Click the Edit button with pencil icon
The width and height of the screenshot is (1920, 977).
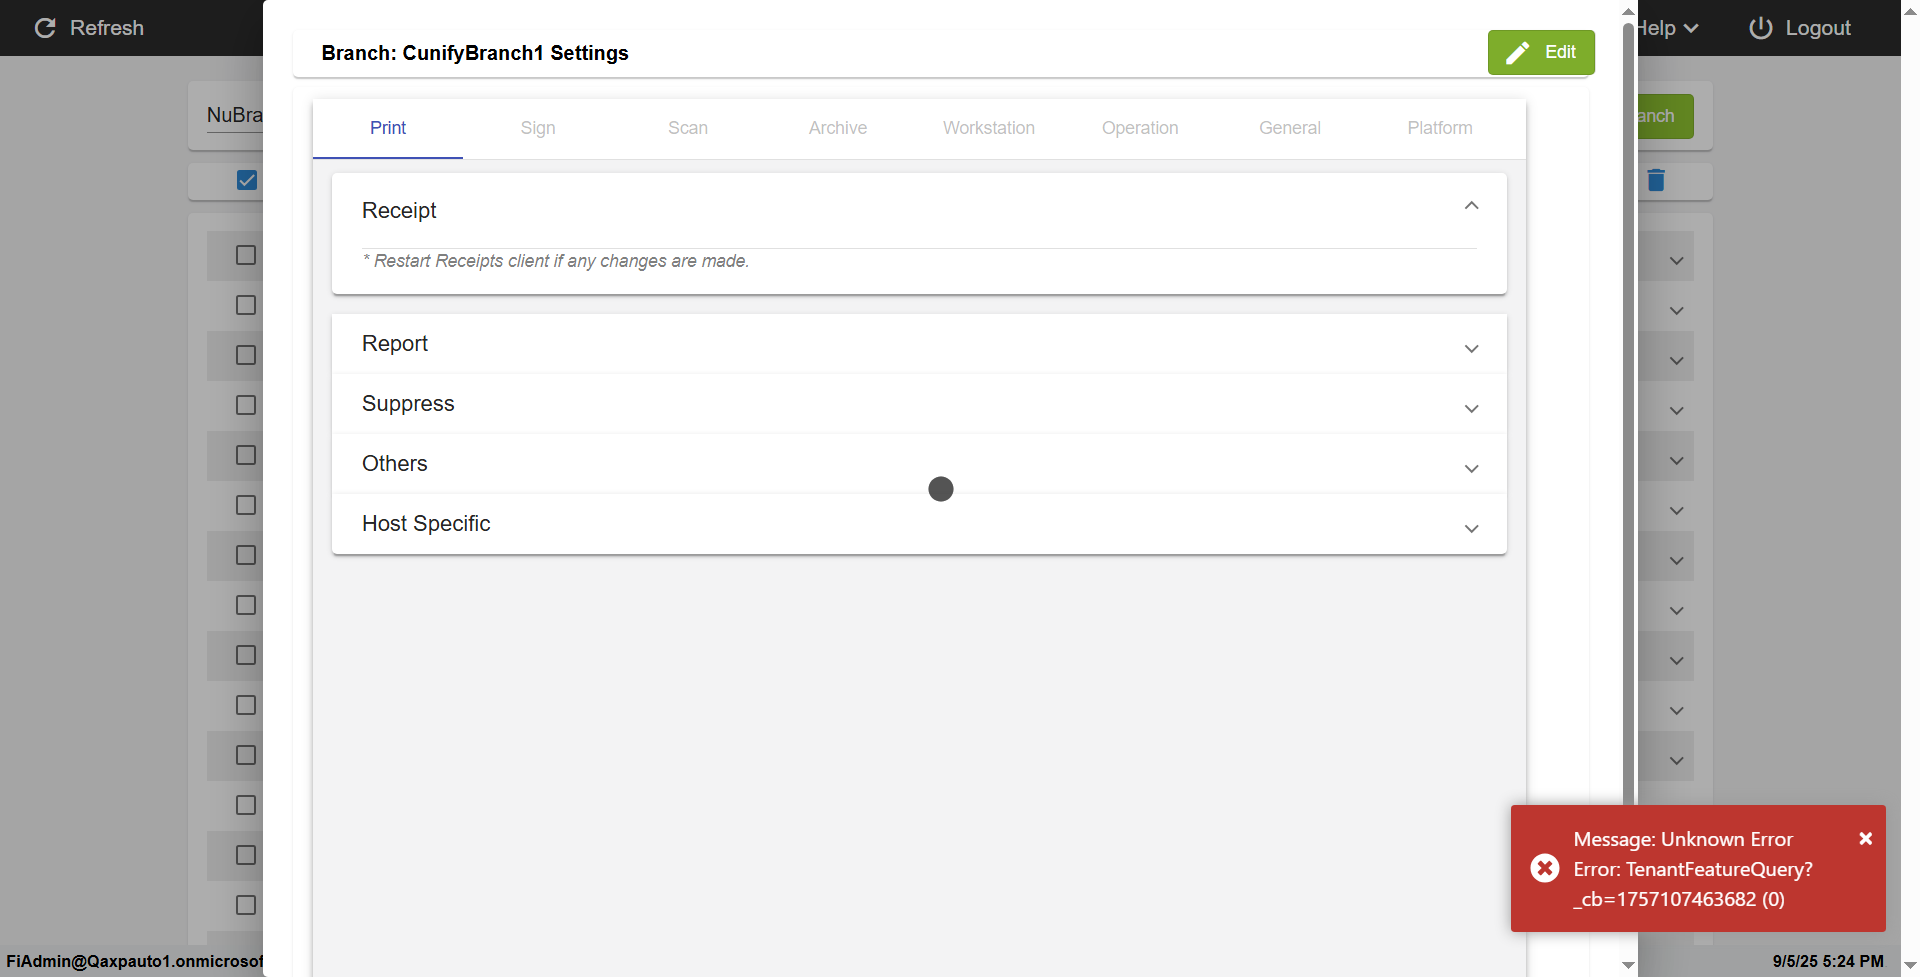(1541, 52)
